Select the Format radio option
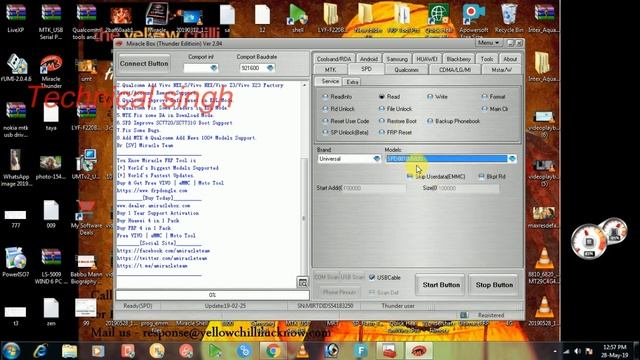The width and height of the screenshot is (640, 360). pos(493,97)
